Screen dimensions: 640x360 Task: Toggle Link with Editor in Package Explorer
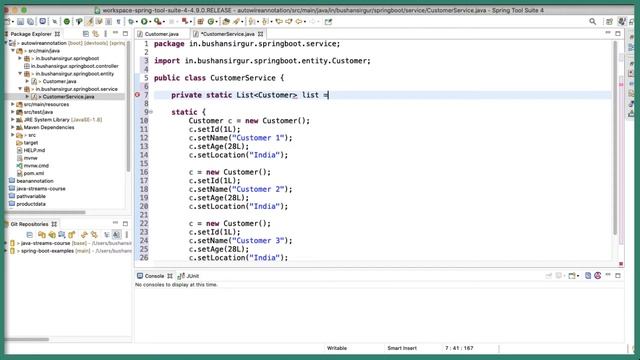96,34
